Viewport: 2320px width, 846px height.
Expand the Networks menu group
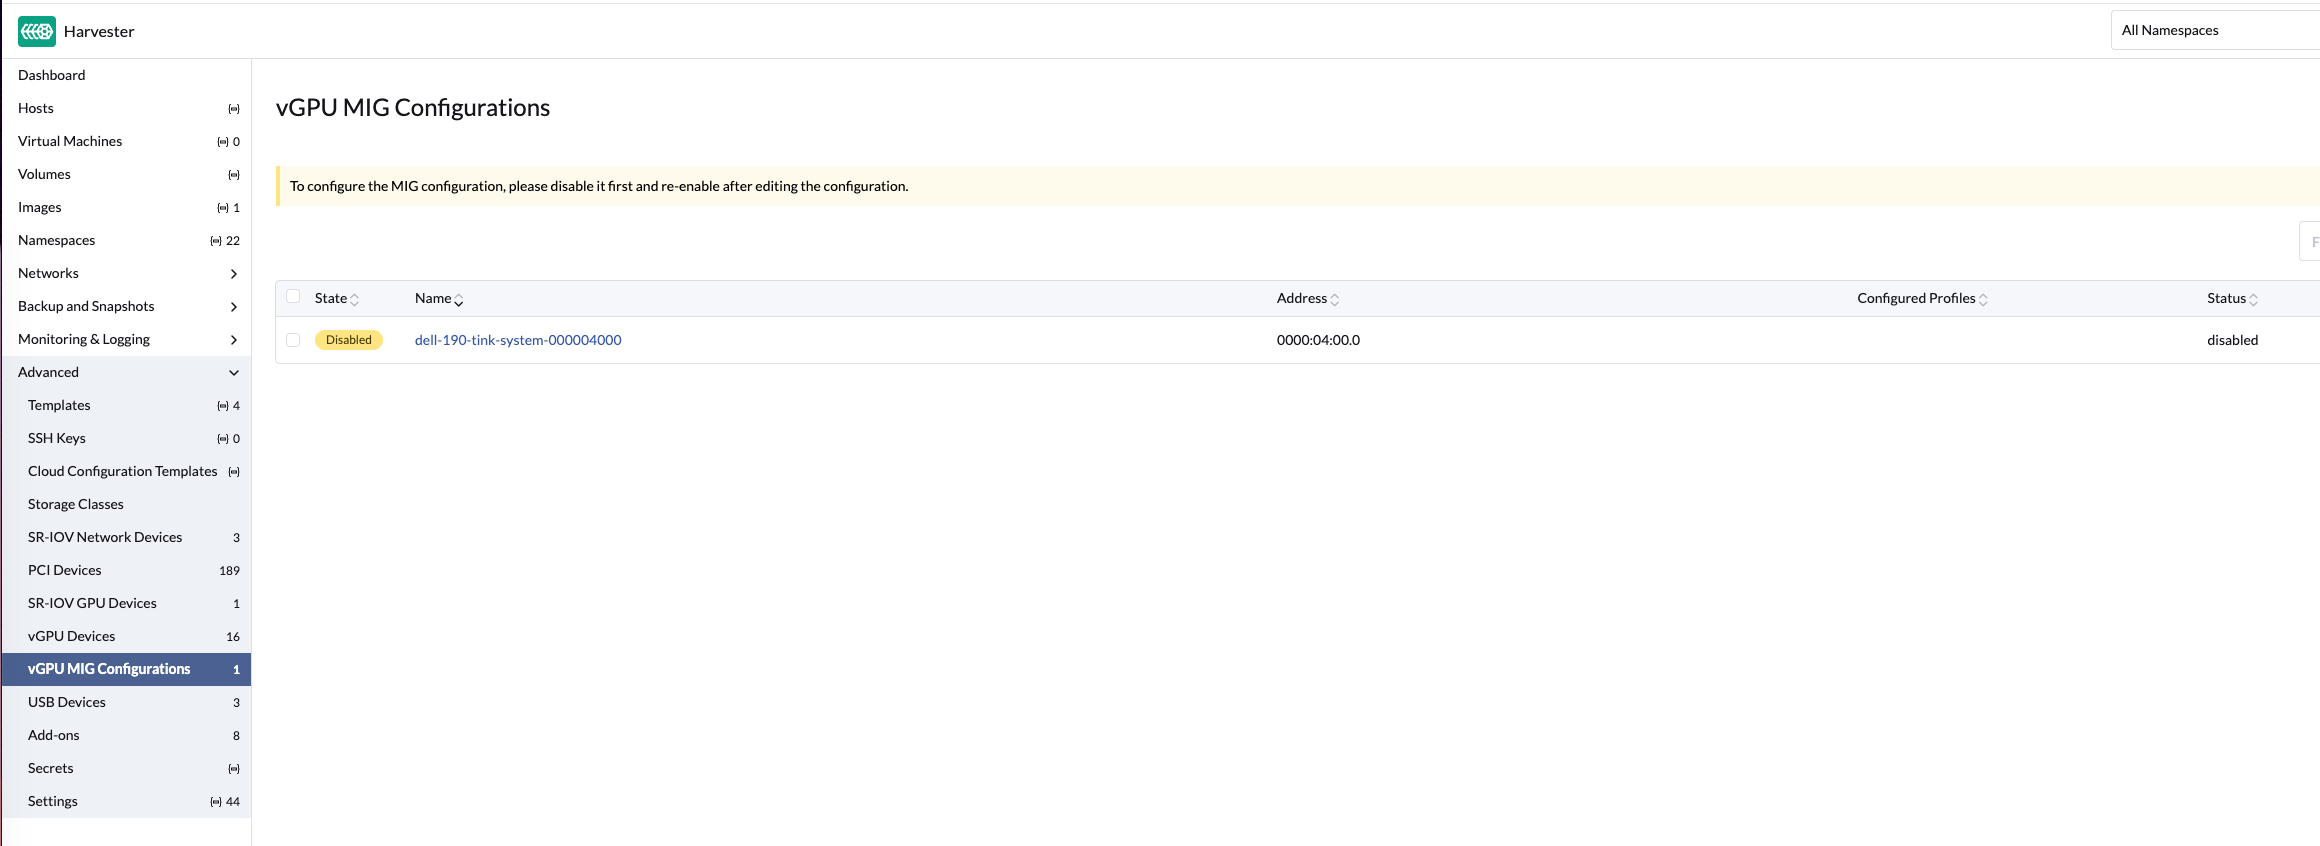pos(234,274)
